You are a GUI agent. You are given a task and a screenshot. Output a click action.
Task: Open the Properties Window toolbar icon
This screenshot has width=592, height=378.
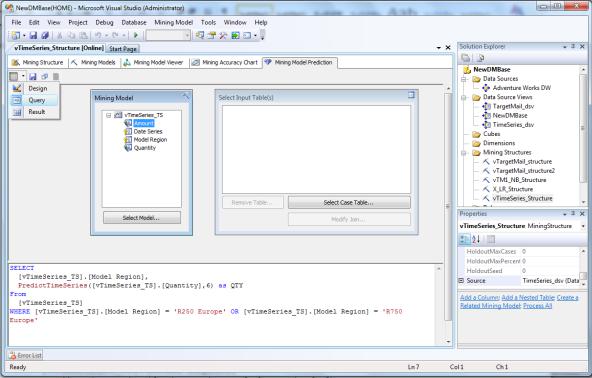point(211,35)
